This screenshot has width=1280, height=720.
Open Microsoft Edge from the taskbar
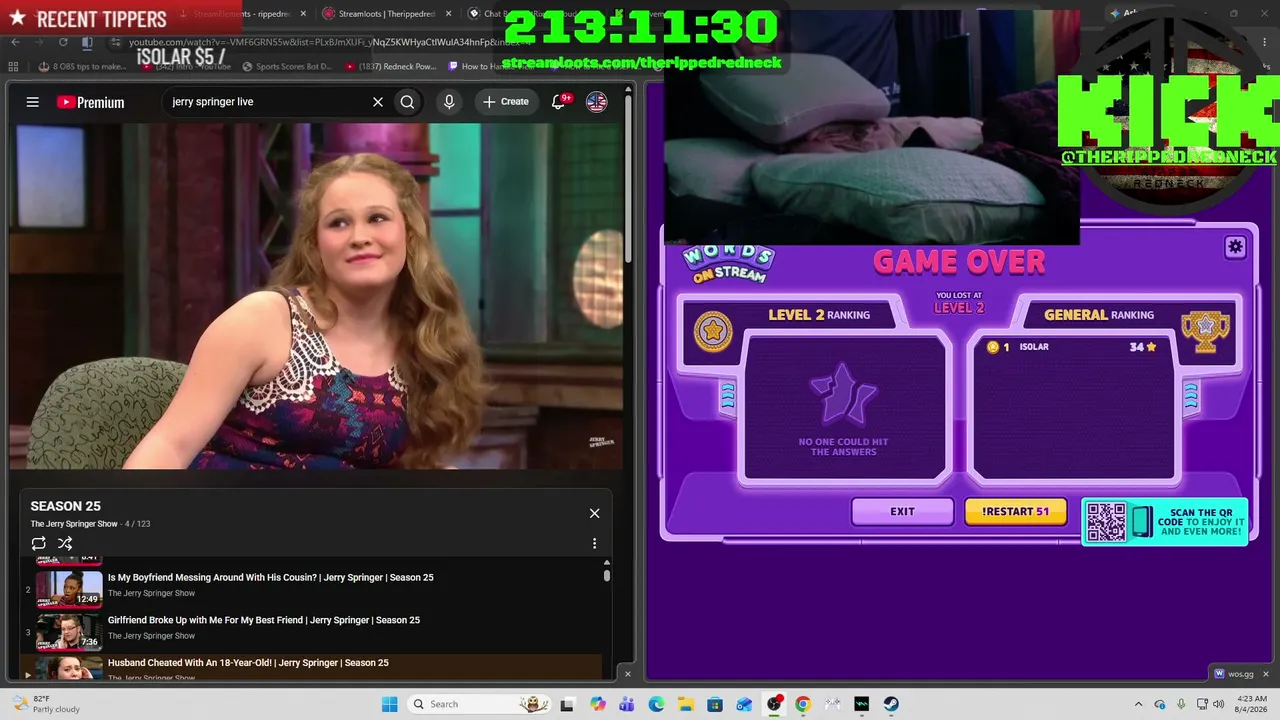coord(656,704)
